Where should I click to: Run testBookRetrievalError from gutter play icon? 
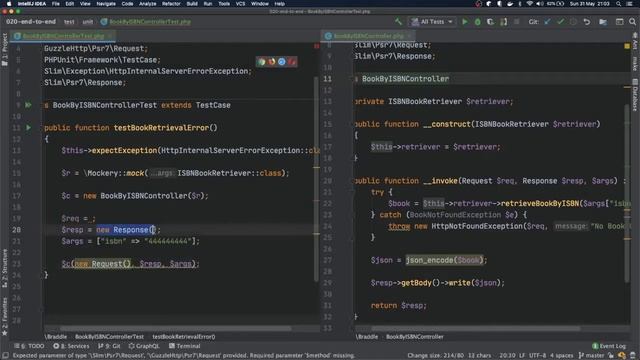pyautogui.click(x=29, y=128)
